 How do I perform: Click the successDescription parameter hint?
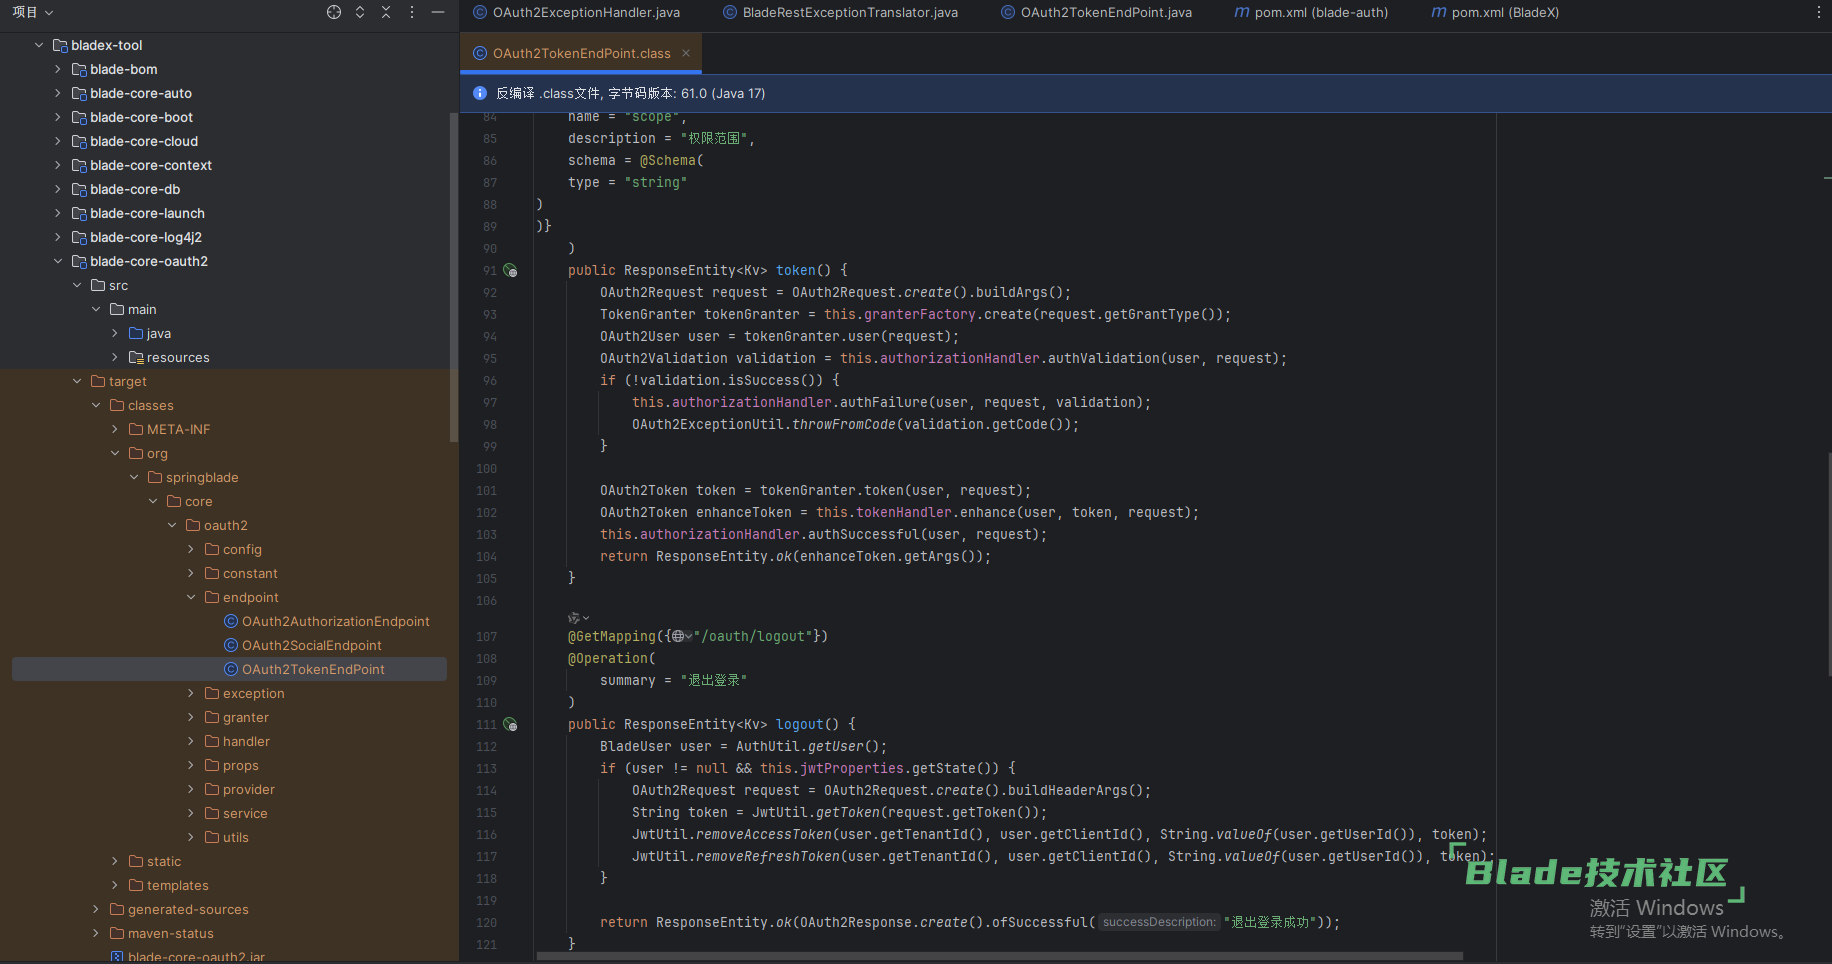(x=1159, y=922)
